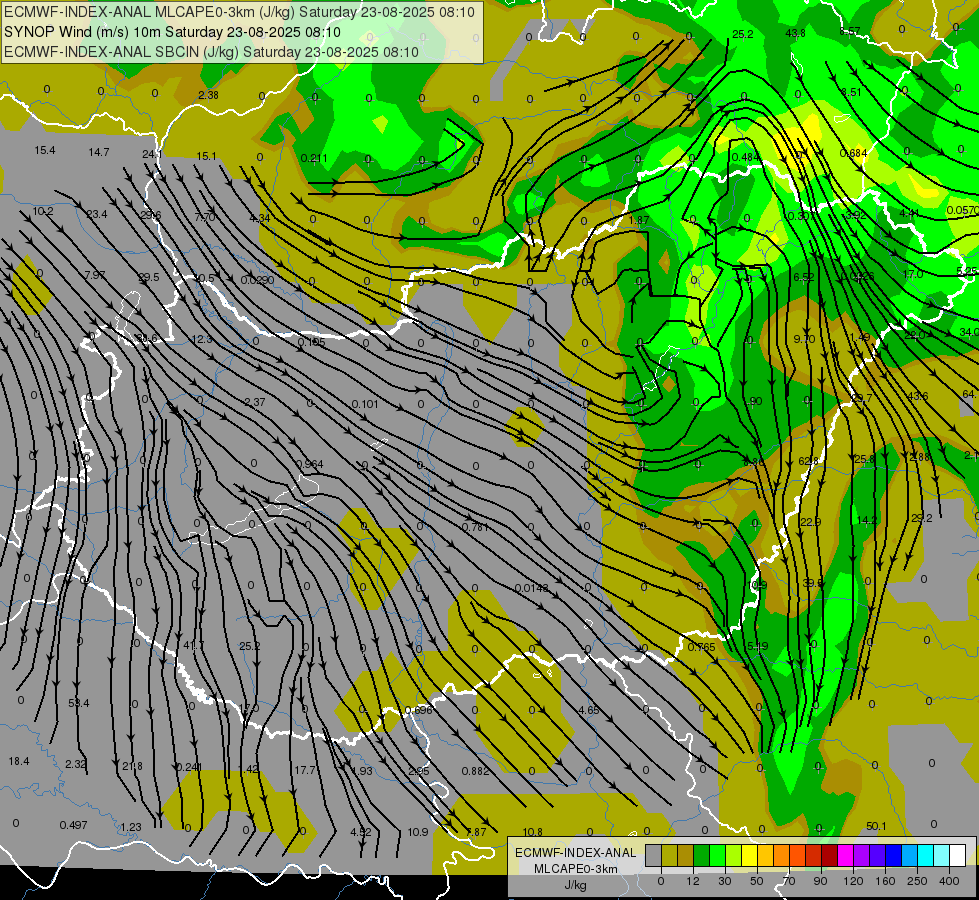
Task: Click the map value 4.65
Action: tap(589, 710)
